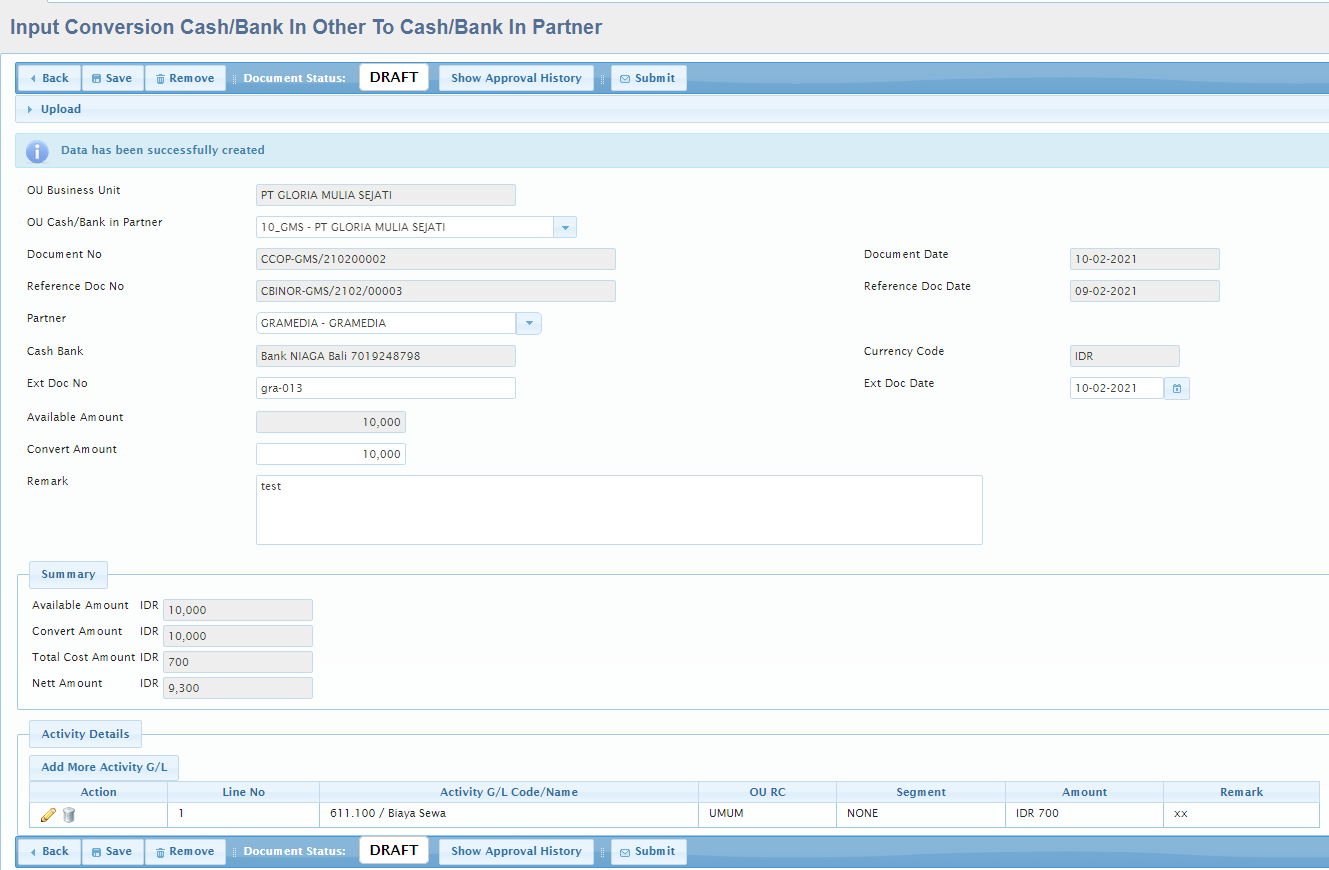Click the NONE cell in Segment column
1329x870 pixels.
(x=921, y=814)
